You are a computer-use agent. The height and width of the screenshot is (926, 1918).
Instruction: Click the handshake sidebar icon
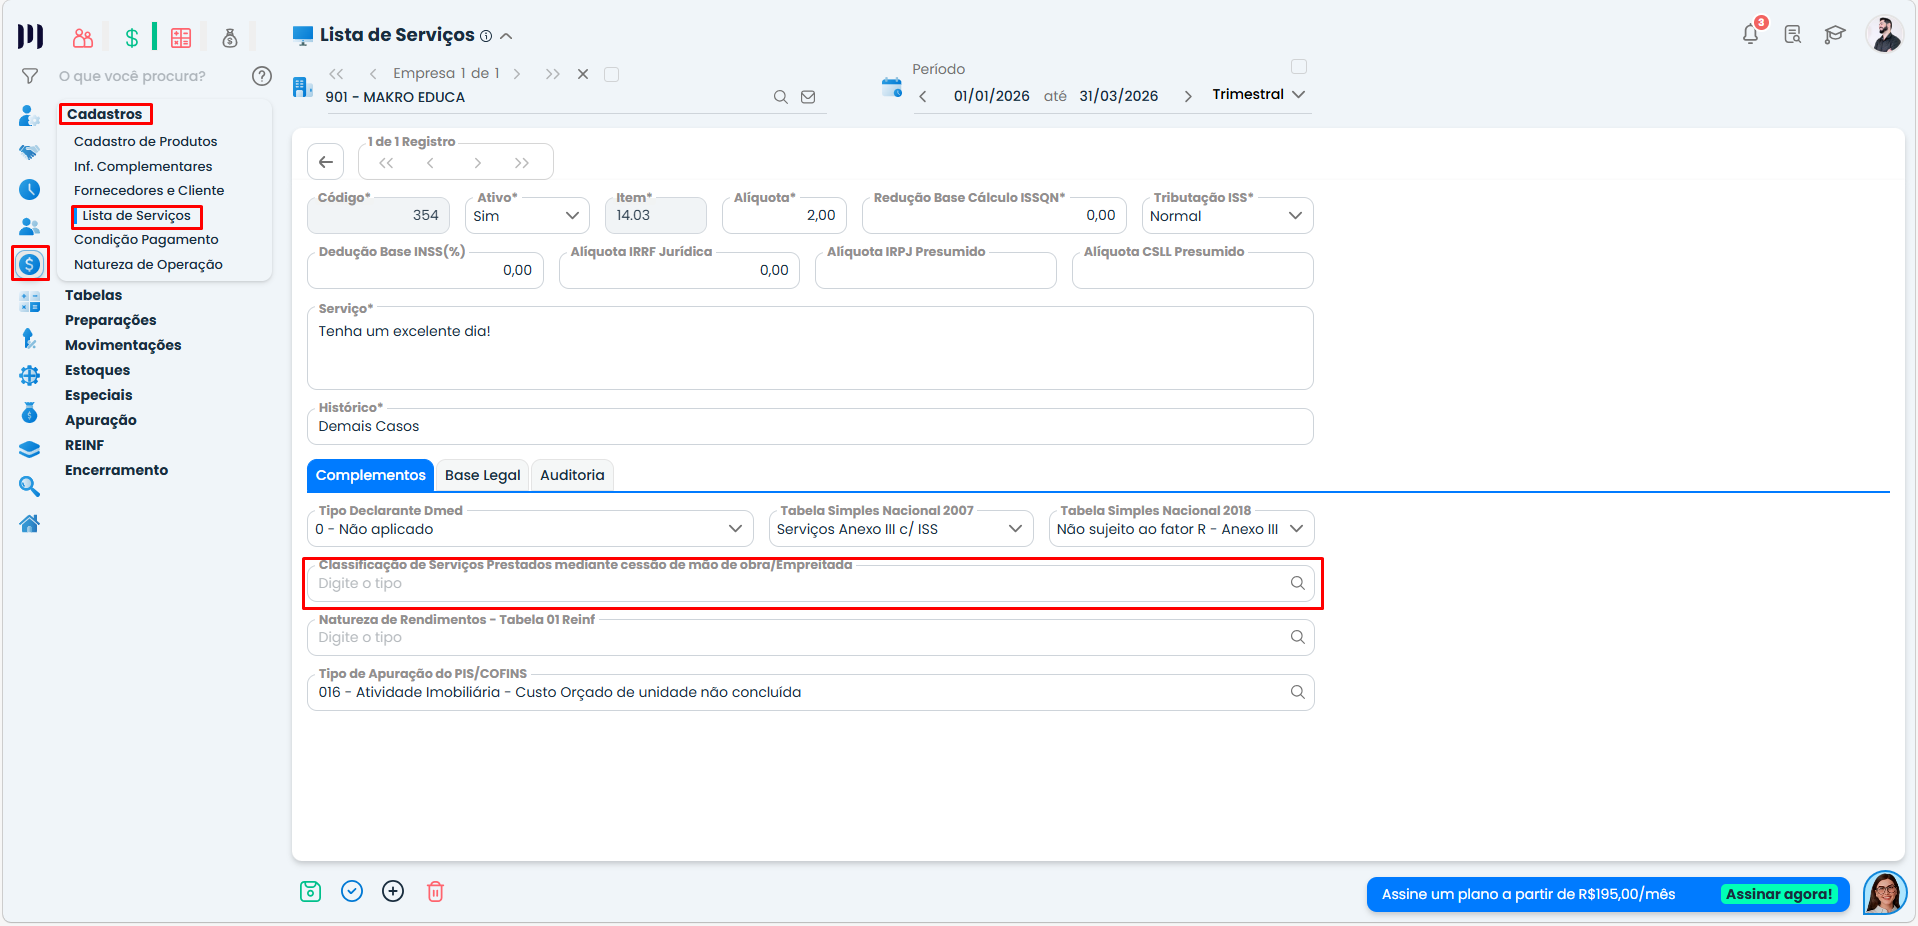(x=30, y=152)
